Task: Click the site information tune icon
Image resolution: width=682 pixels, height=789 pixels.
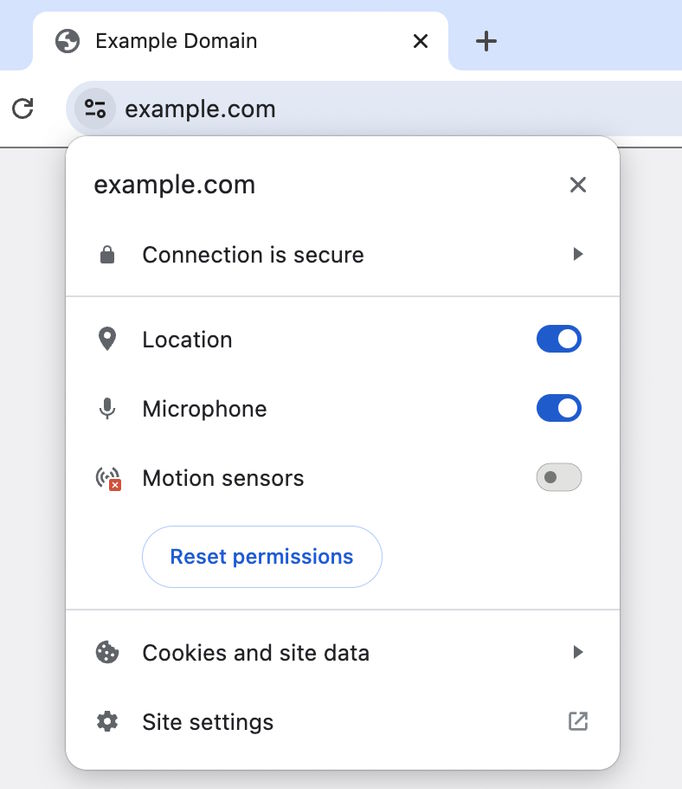Action: pyautogui.click(x=95, y=109)
